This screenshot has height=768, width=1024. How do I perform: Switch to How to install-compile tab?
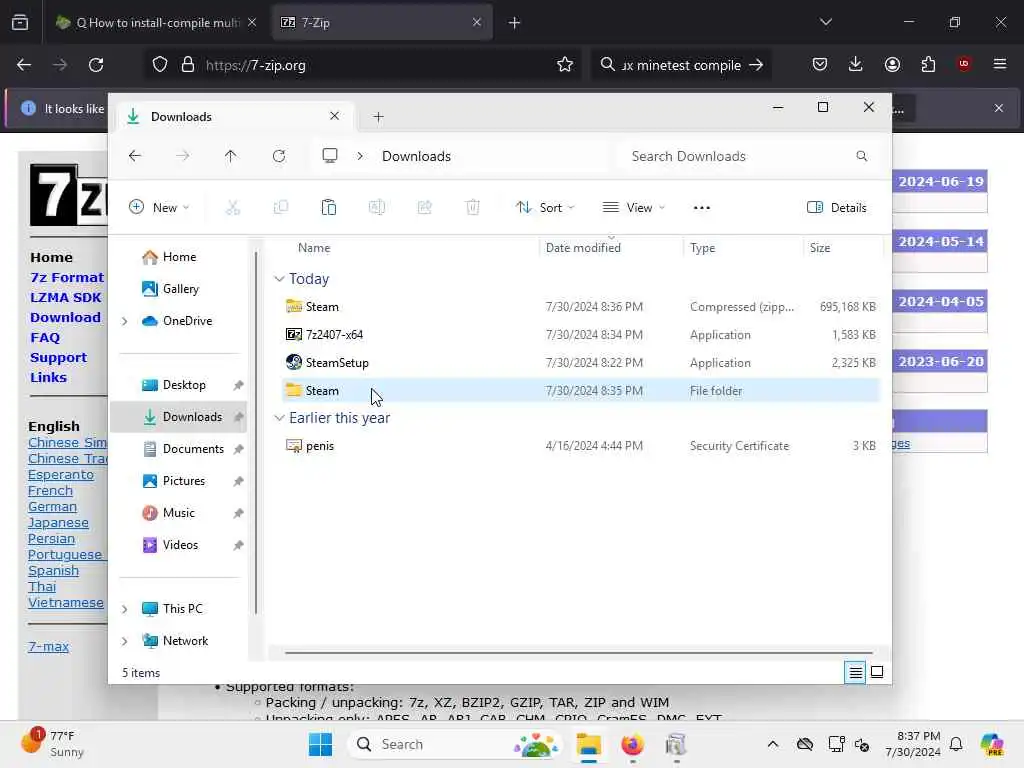tap(158, 22)
